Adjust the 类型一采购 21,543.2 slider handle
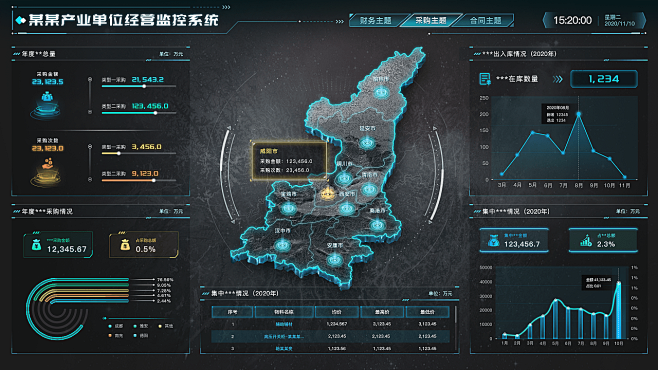This screenshot has width=658, height=370. tap(144, 86)
